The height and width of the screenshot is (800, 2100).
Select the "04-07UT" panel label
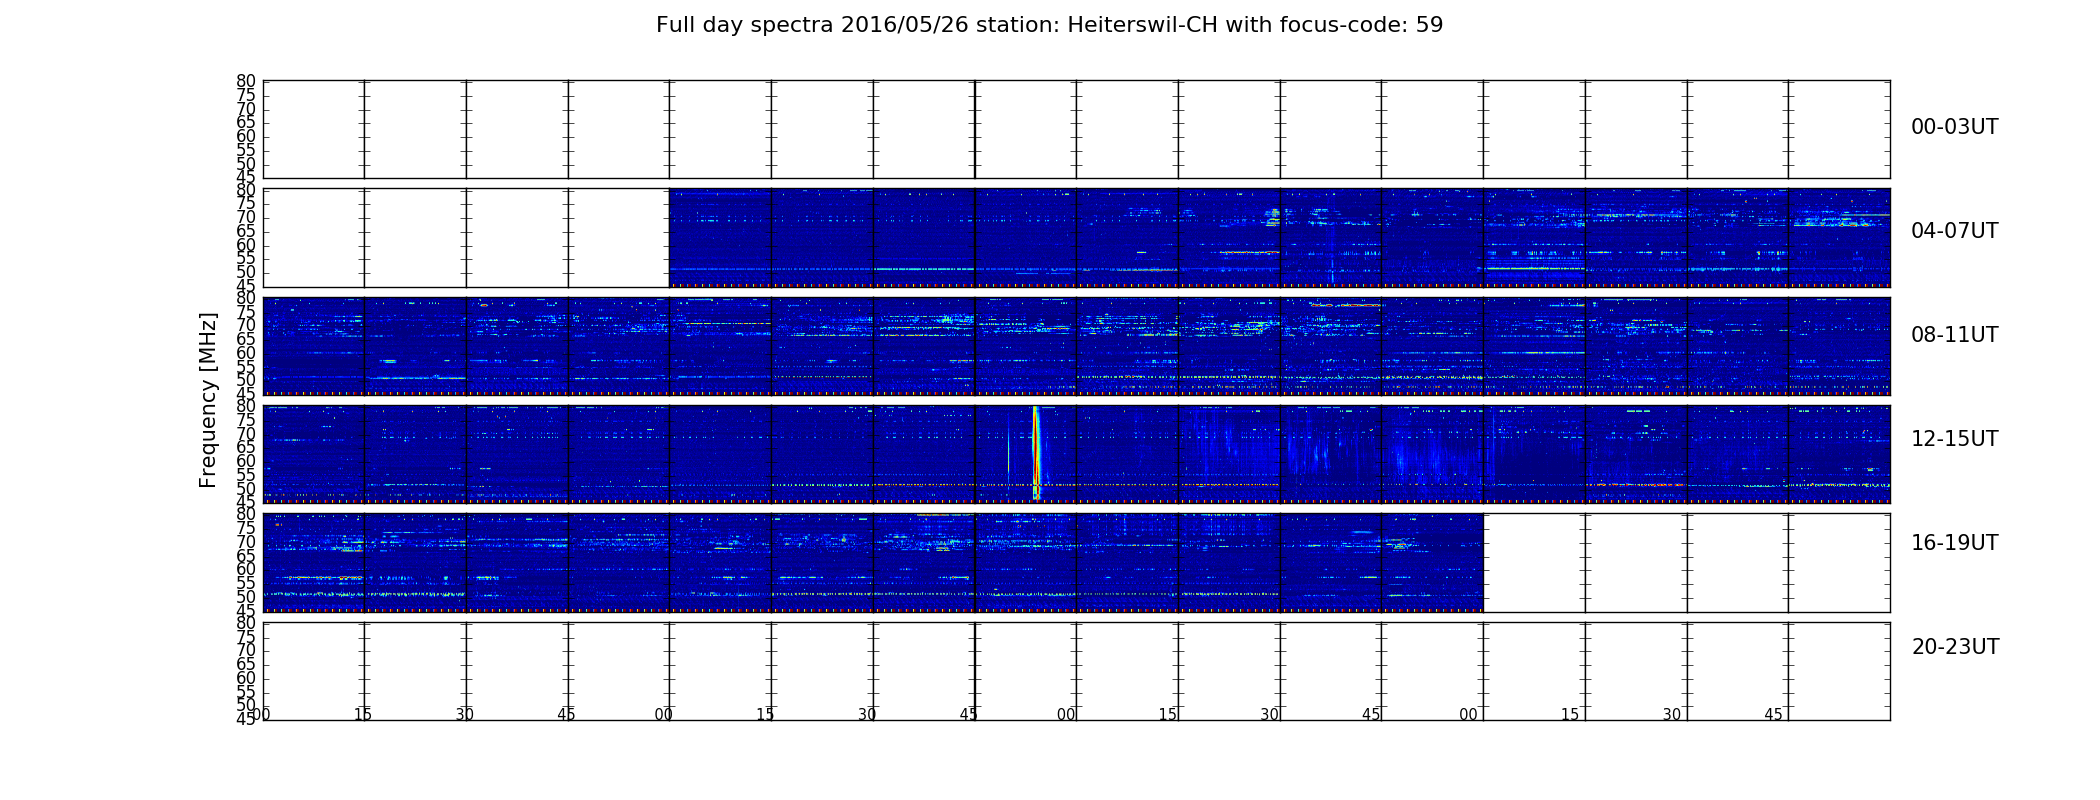pos(1954,231)
